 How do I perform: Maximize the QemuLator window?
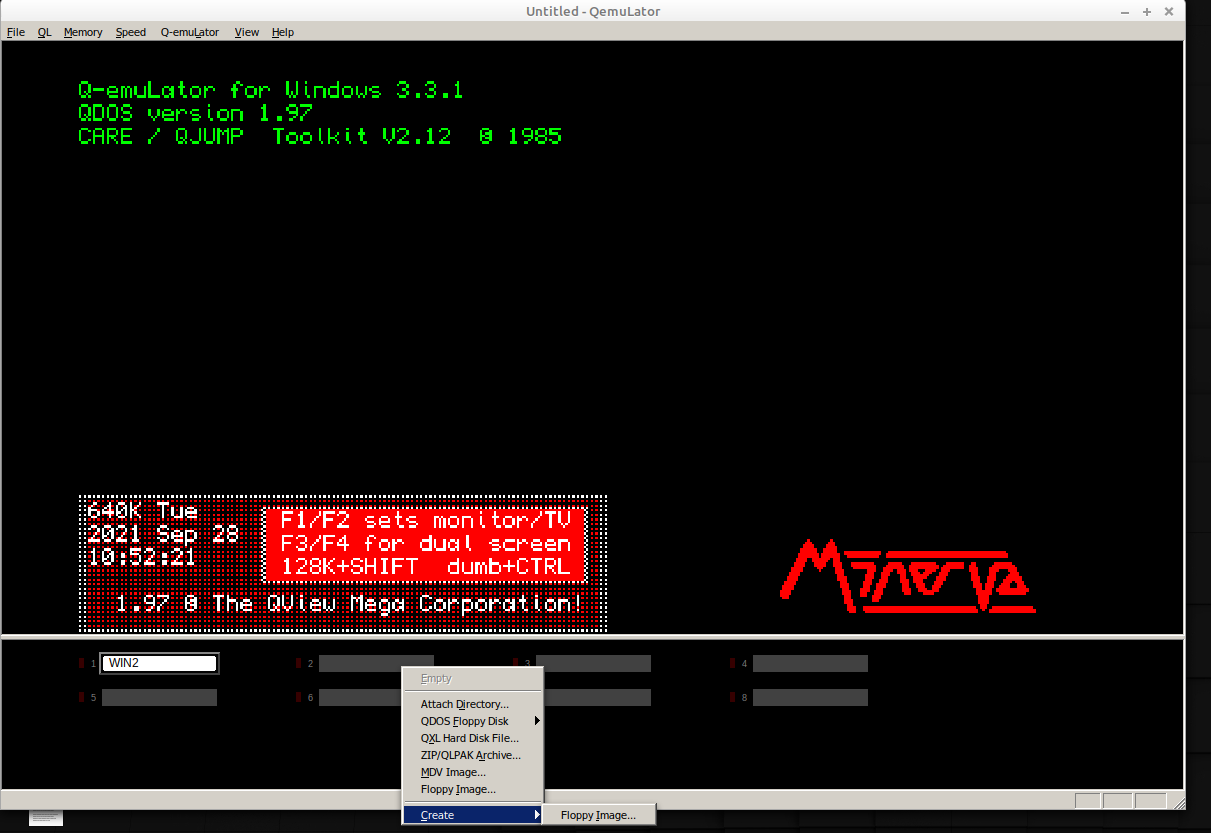point(1147,11)
